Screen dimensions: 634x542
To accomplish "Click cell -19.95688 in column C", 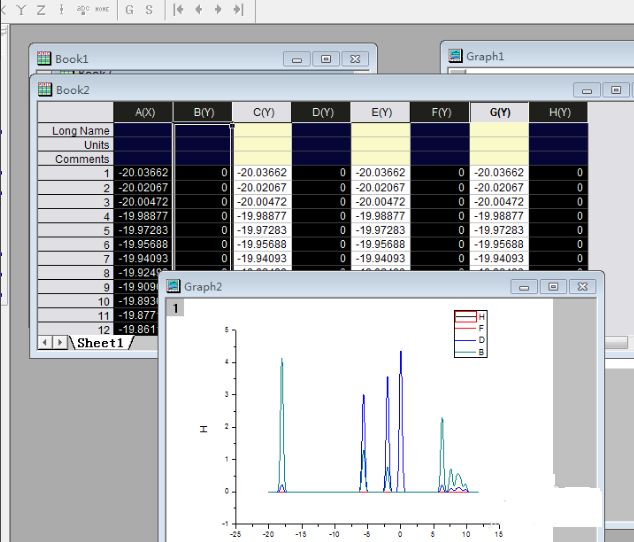I will click(x=262, y=244).
